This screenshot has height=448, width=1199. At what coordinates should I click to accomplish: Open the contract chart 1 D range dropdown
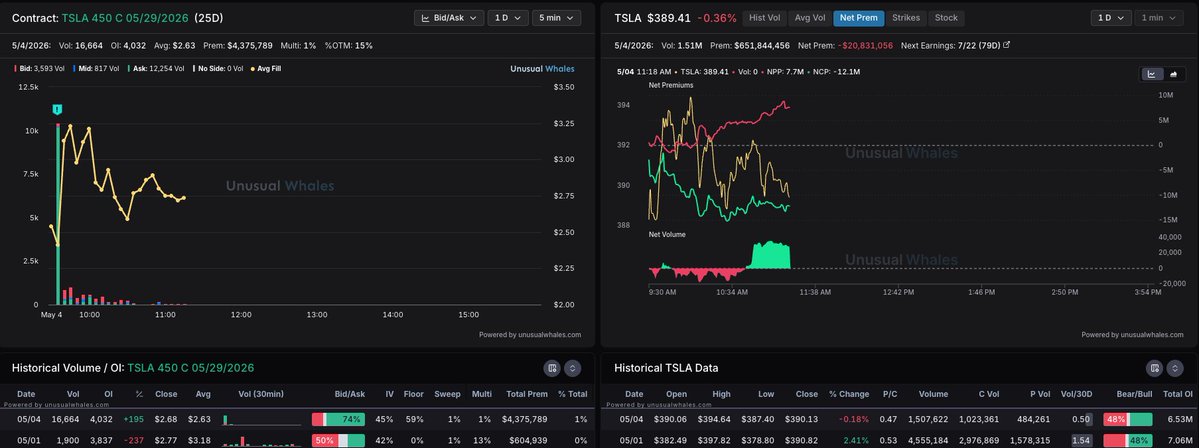click(509, 18)
